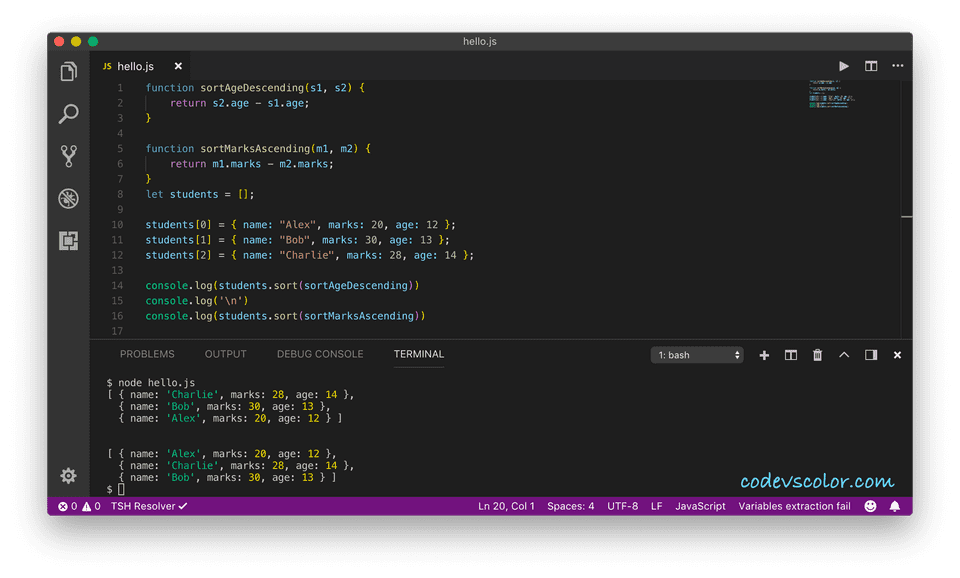Run the hello.js file with the Run button
Viewport: 960px width, 578px height.
tap(843, 65)
